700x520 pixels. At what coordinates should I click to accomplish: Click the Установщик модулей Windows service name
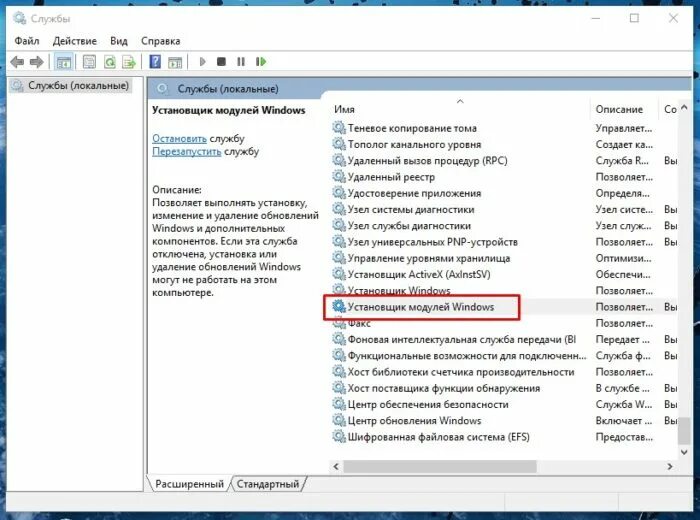coord(421,307)
